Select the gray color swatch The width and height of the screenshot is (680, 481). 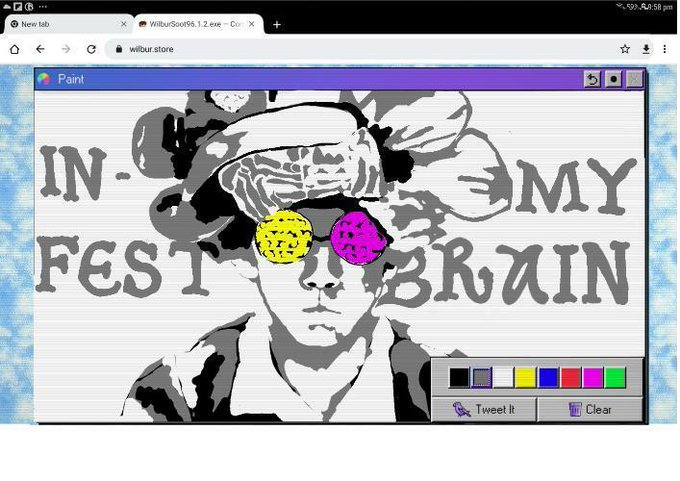click(481, 377)
